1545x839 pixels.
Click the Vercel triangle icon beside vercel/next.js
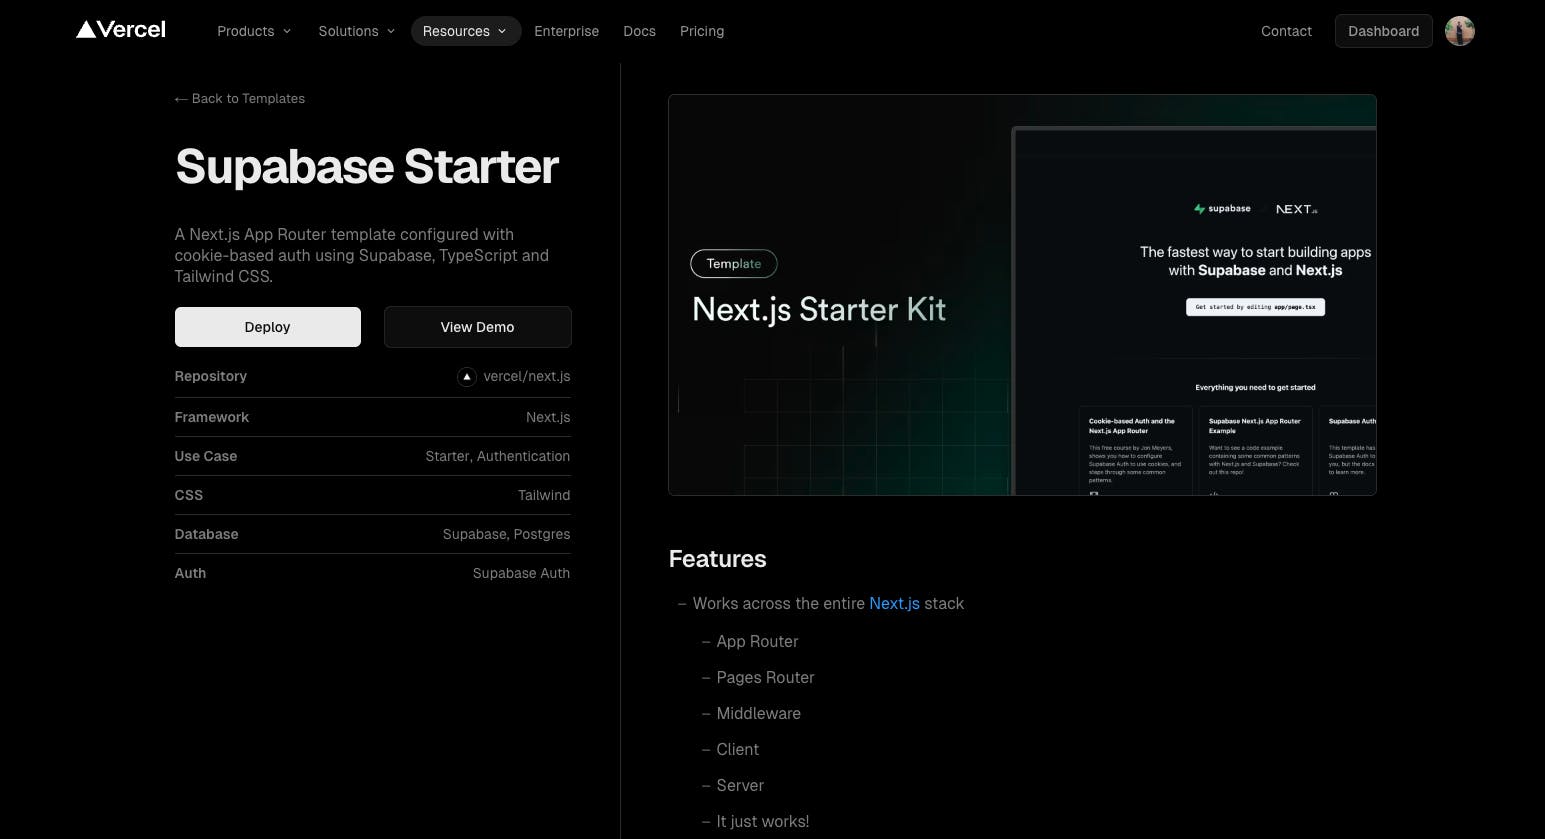point(467,377)
